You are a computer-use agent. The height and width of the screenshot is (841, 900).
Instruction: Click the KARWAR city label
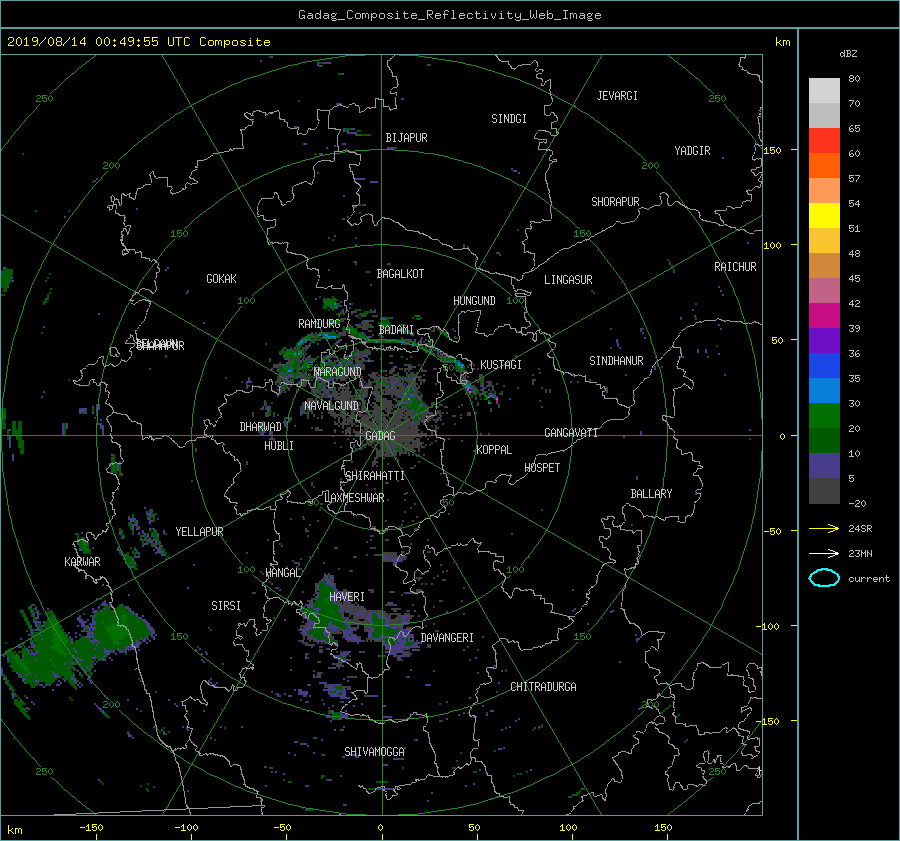(x=82, y=562)
